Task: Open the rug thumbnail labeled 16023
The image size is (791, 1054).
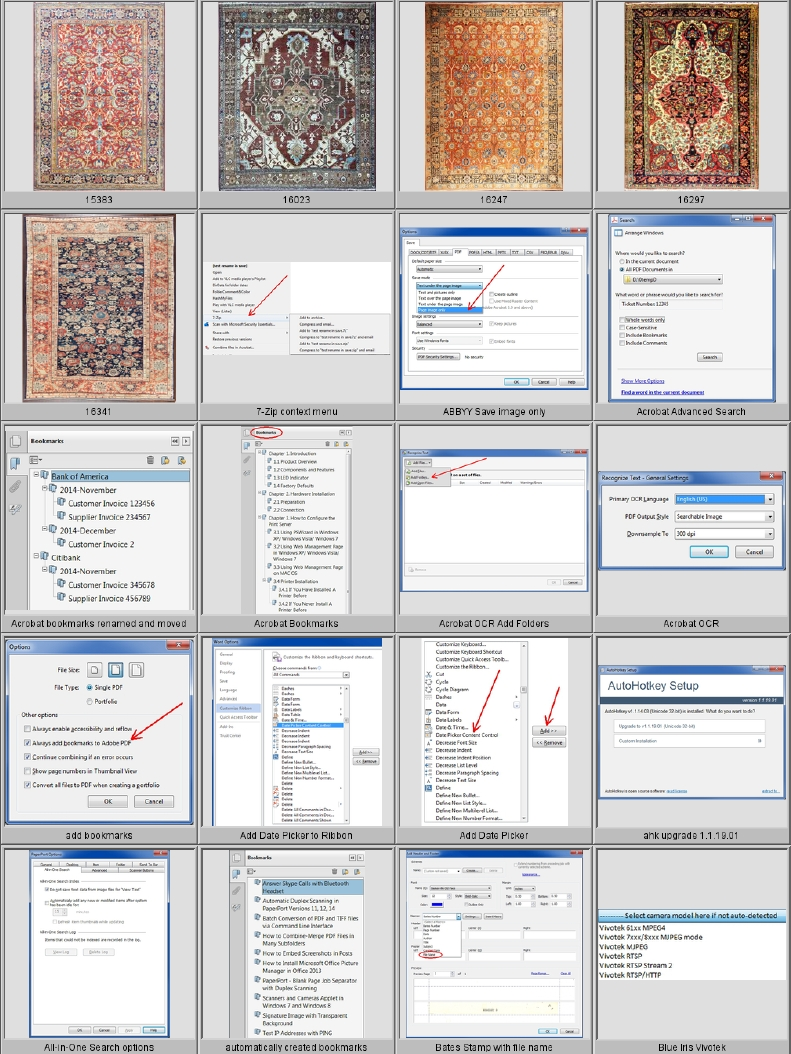Action: click(x=296, y=96)
